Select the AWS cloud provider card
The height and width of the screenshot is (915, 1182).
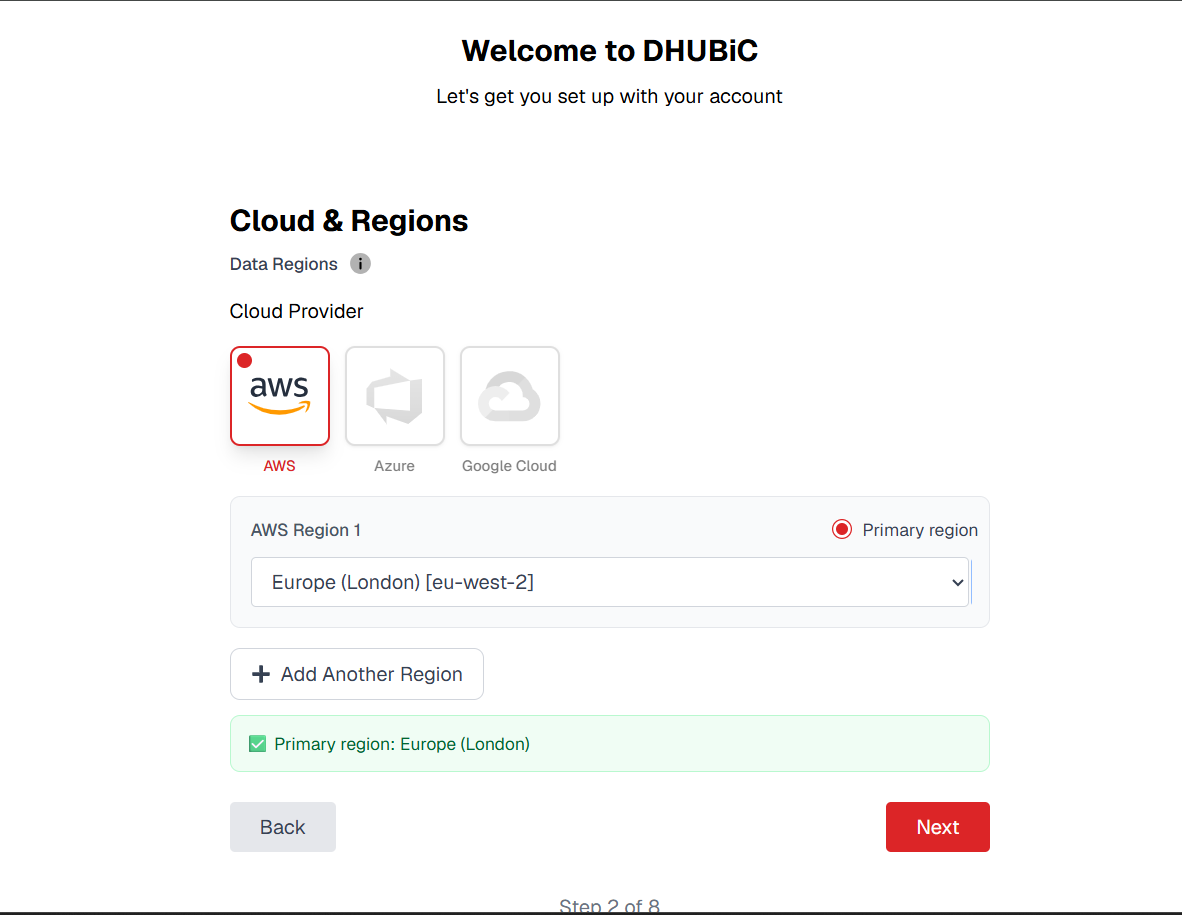coord(280,396)
